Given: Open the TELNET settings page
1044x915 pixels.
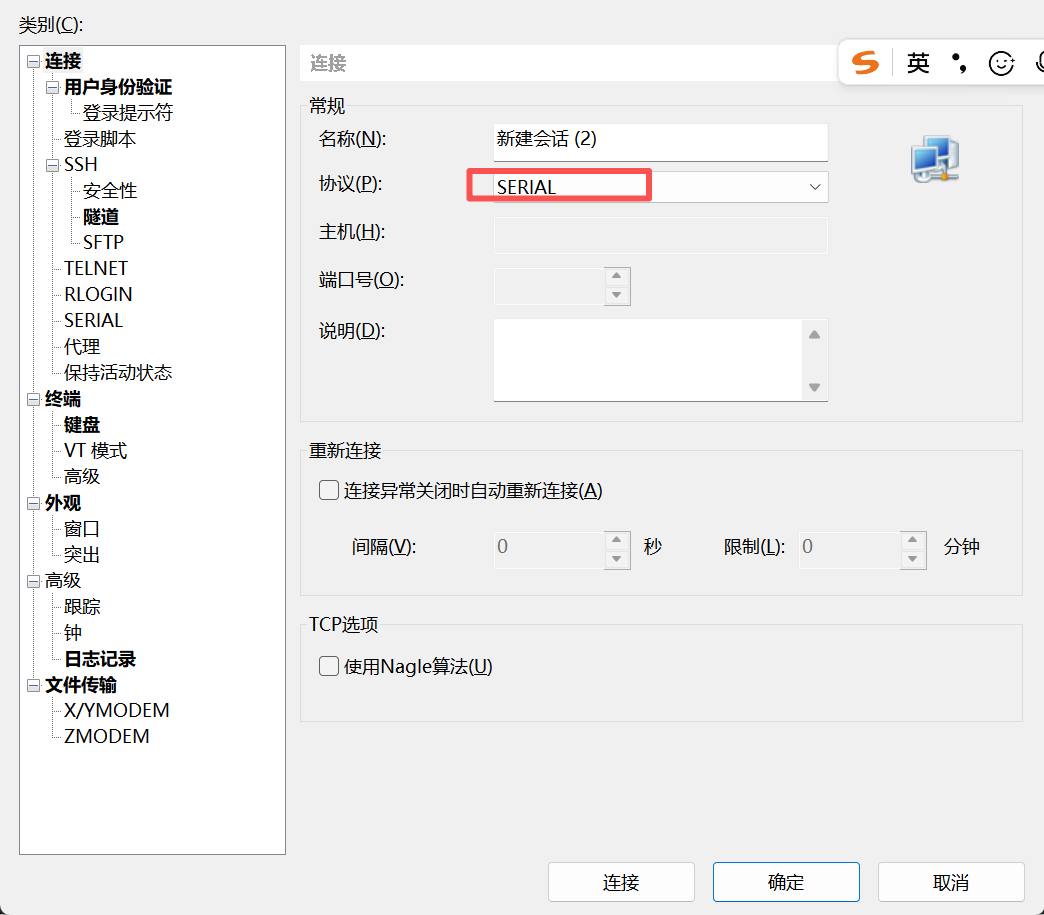Looking at the screenshot, I should click(x=95, y=268).
